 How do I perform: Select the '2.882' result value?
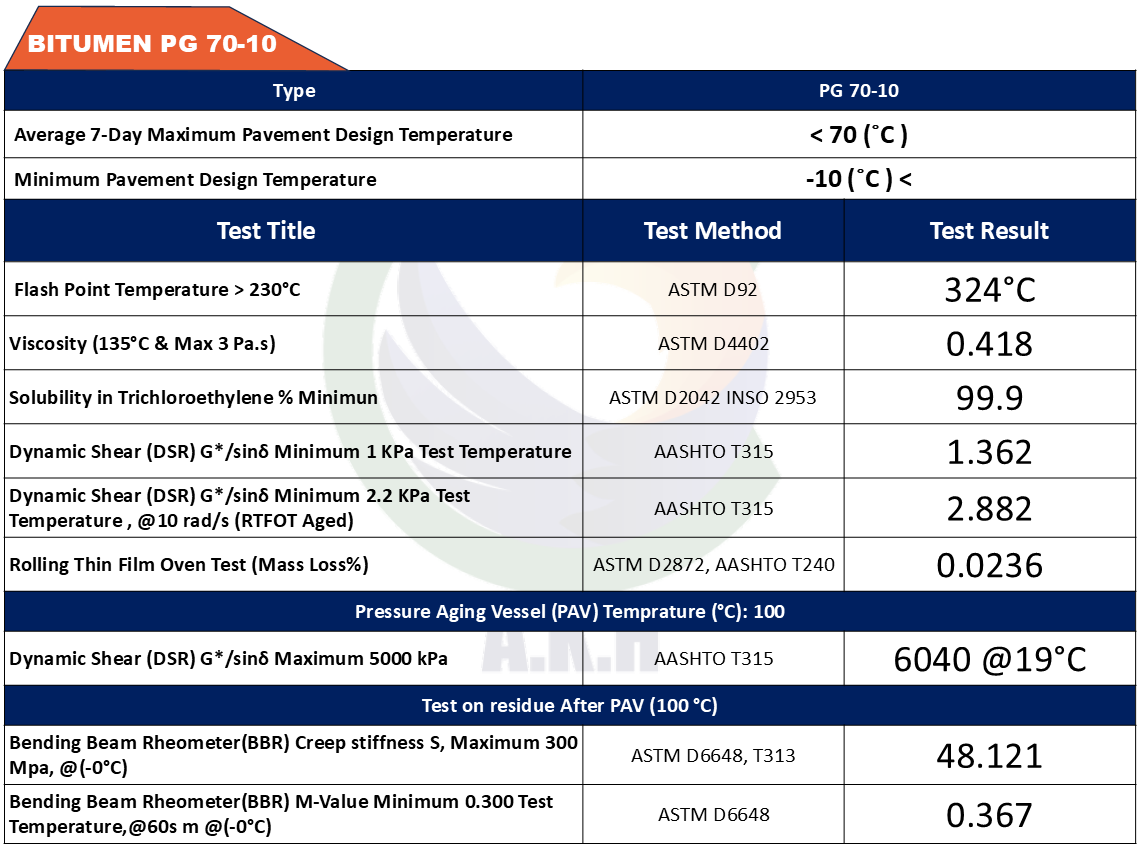click(x=989, y=509)
